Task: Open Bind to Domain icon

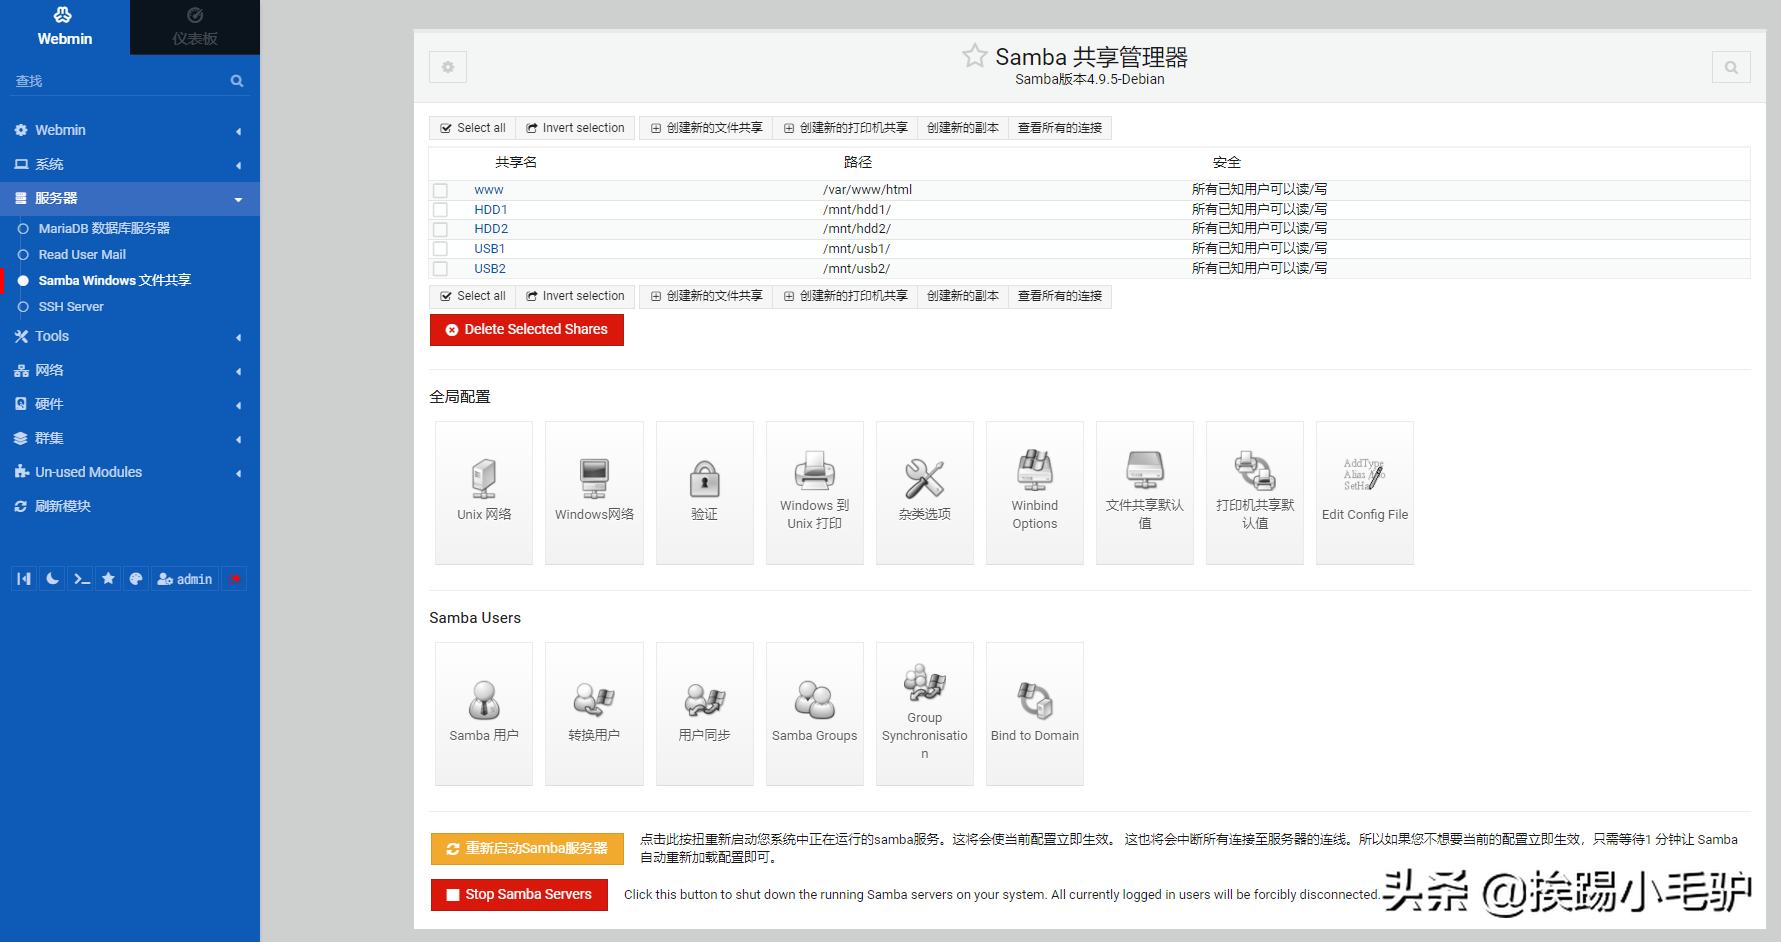Action: click(1034, 713)
